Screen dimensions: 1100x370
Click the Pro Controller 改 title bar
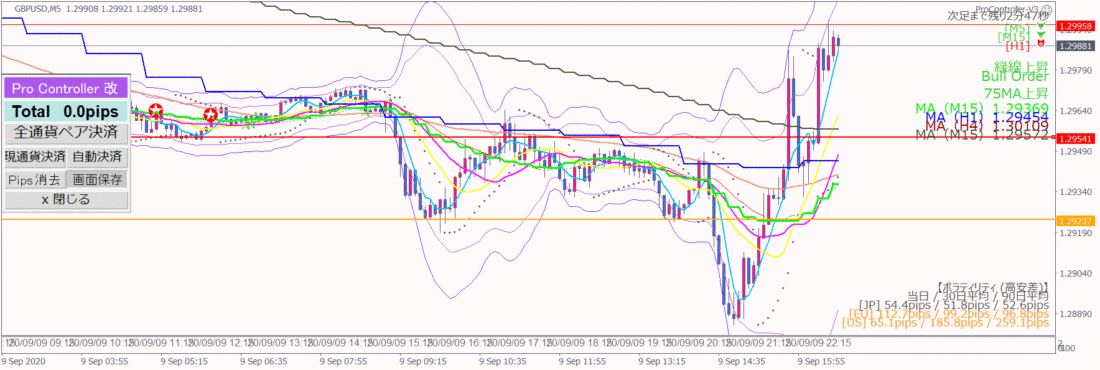(x=66, y=88)
